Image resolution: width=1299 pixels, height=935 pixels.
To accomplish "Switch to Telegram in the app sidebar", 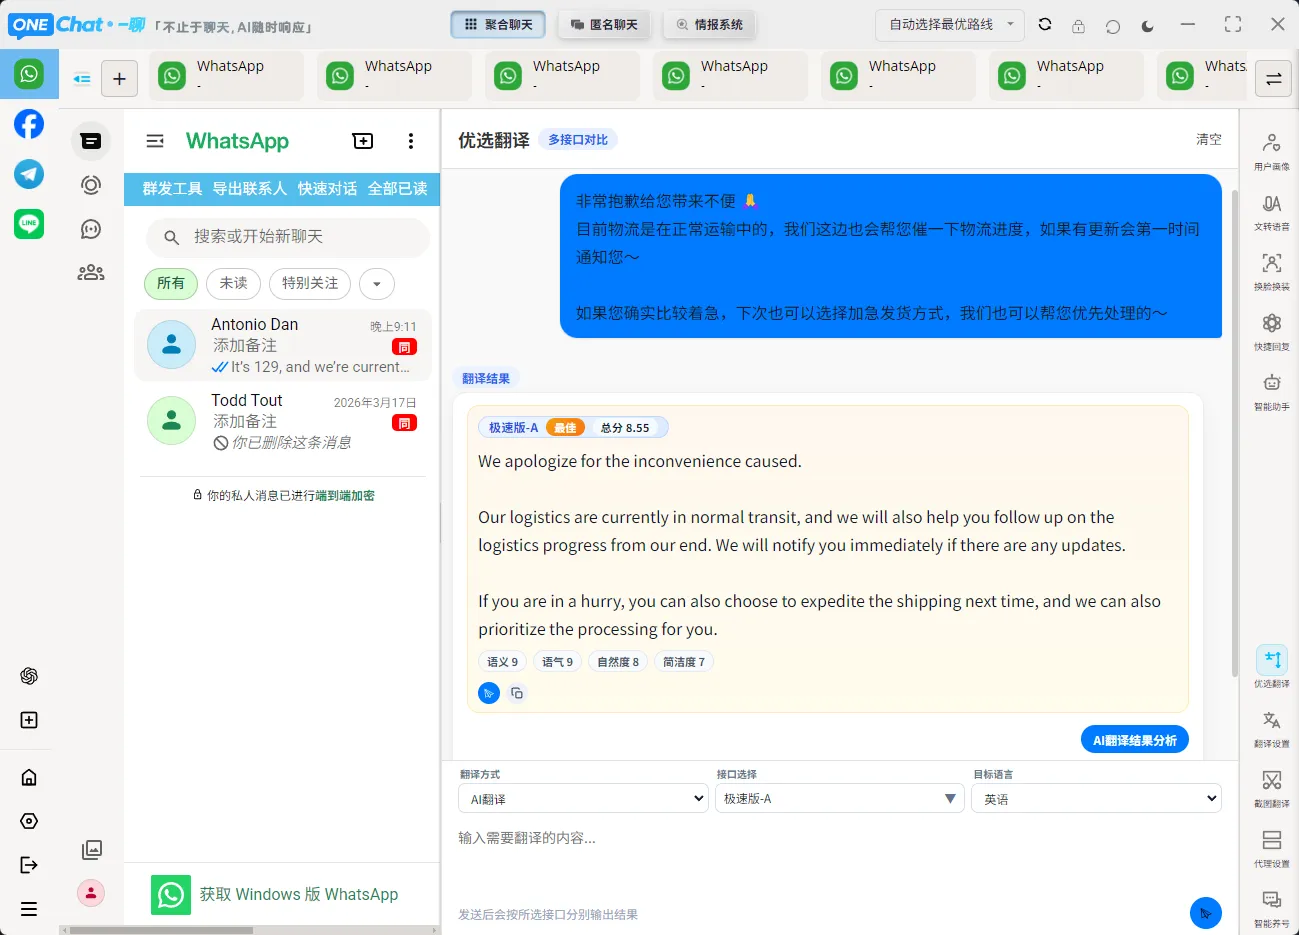I will coord(28,174).
